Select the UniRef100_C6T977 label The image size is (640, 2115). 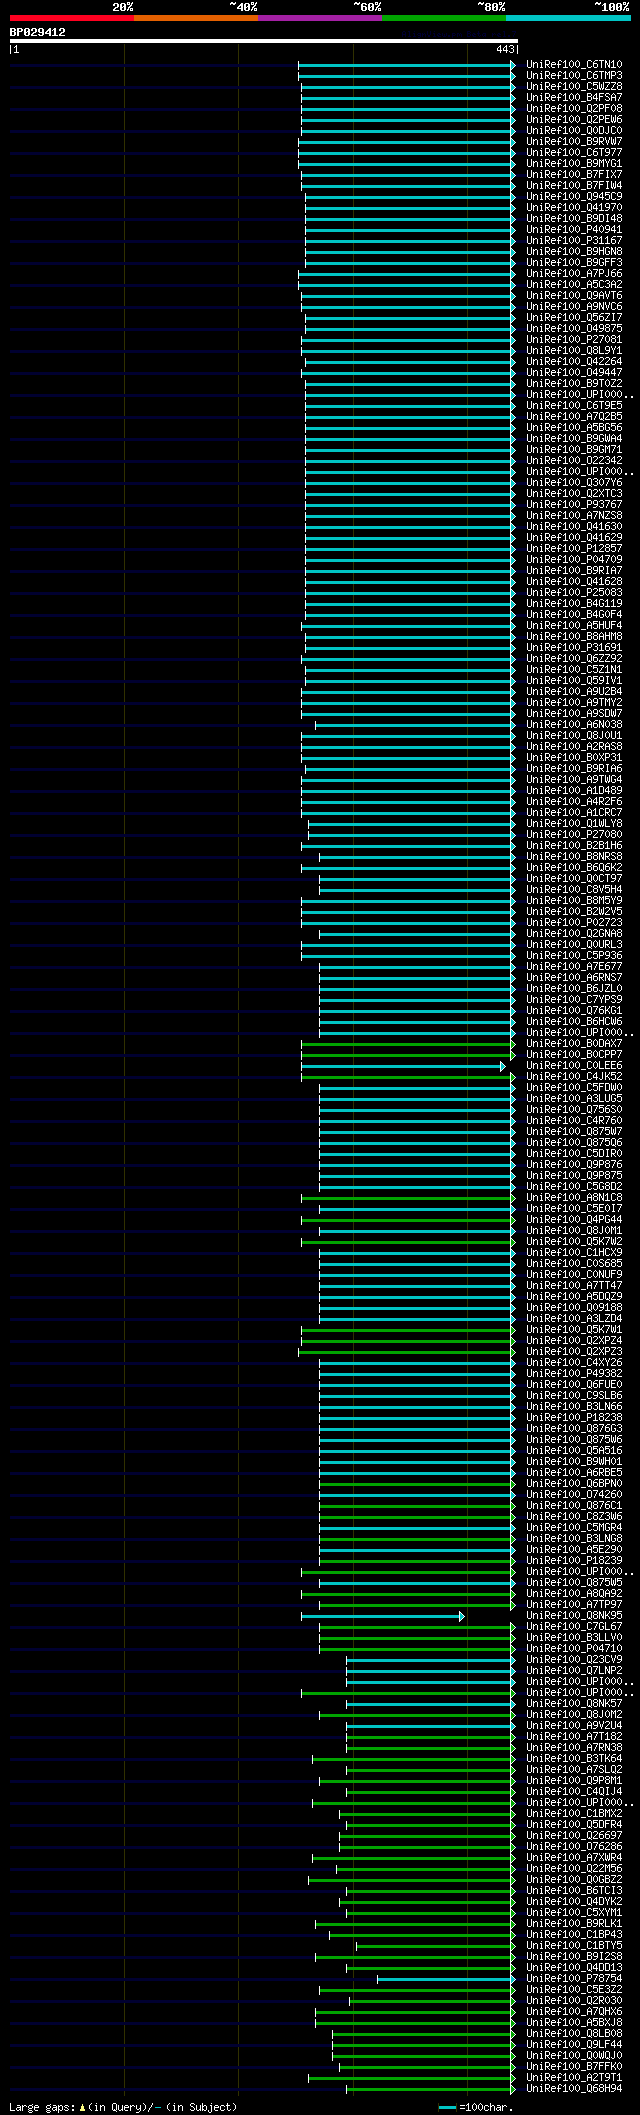pos(574,153)
